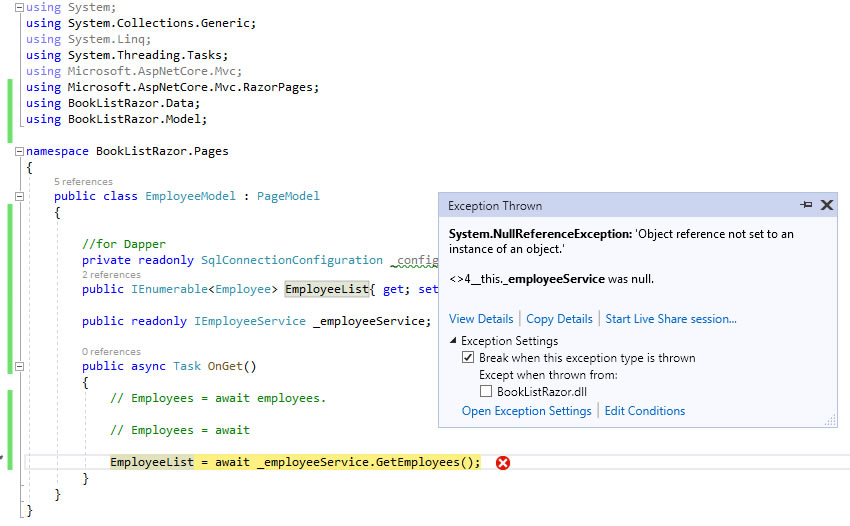Click the '// Employees = await employees.' comment
850x526 pixels.
click(x=218, y=399)
